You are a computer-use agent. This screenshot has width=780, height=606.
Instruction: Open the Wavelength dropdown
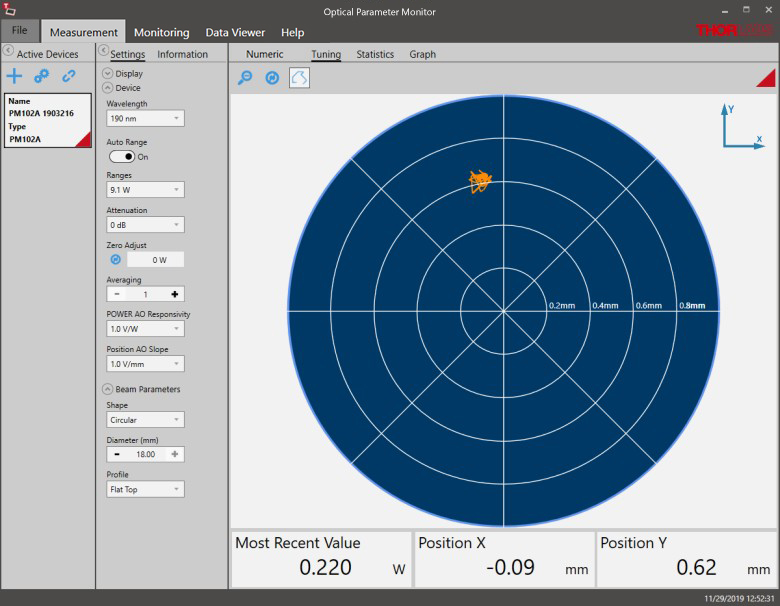click(145, 118)
